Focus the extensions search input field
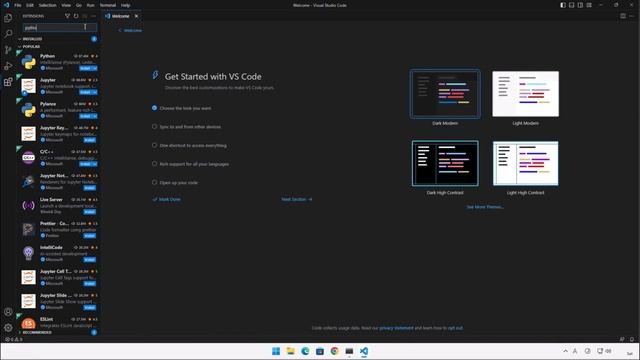 click(x=60, y=27)
